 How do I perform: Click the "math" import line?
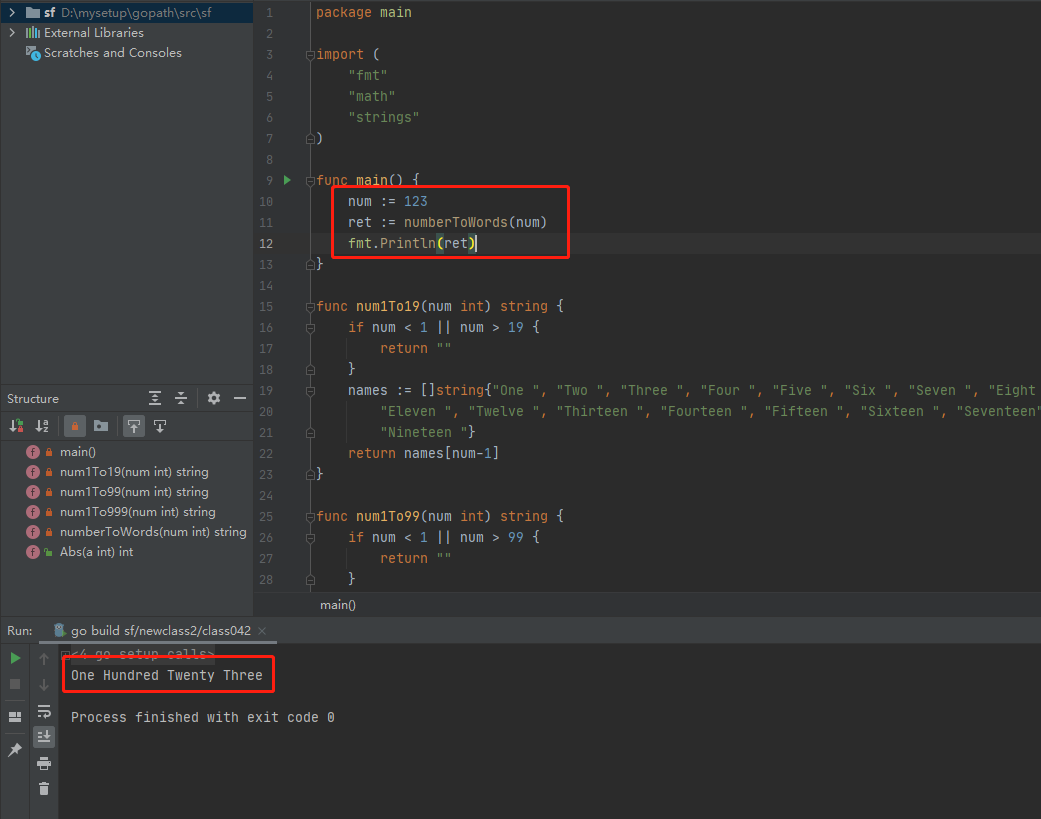[x=372, y=96]
